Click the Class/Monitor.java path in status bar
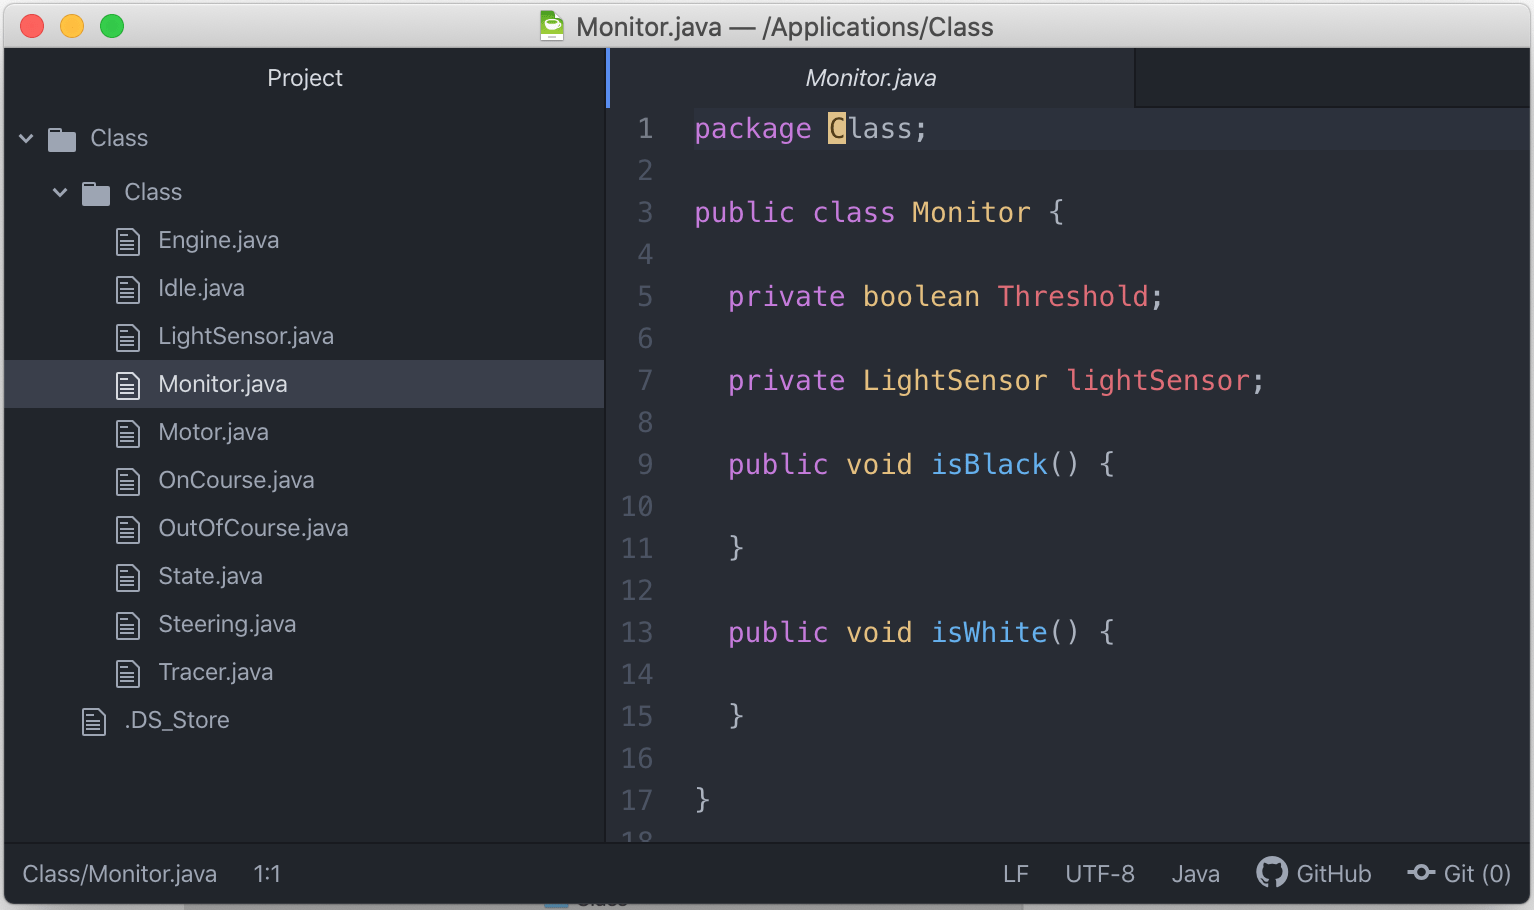1534x910 pixels. (119, 872)
